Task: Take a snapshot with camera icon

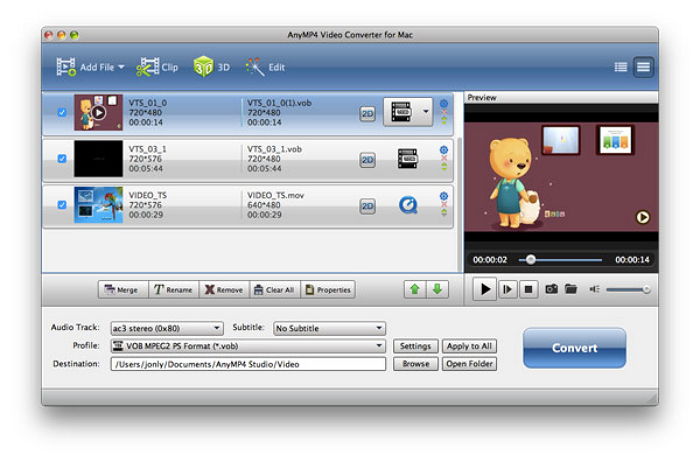Action: [x=551, y=289]
